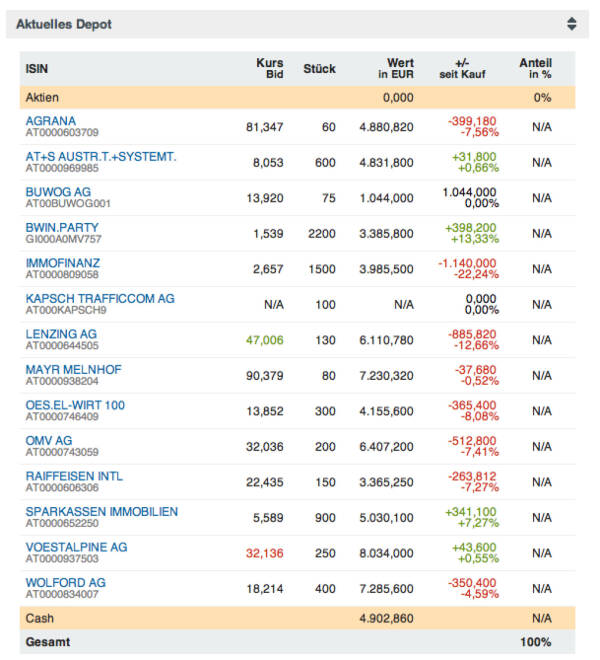The image size is (600, 660).
Task: Open the AGRANA stock link
Action: [x=51, y=121]
